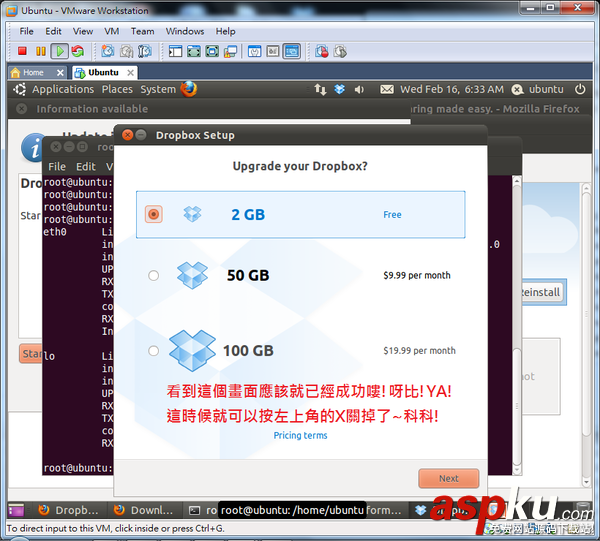Viewport: 600px width, 541px height.
Task: Open the Pricing terms link
Action: click(300, 435)
